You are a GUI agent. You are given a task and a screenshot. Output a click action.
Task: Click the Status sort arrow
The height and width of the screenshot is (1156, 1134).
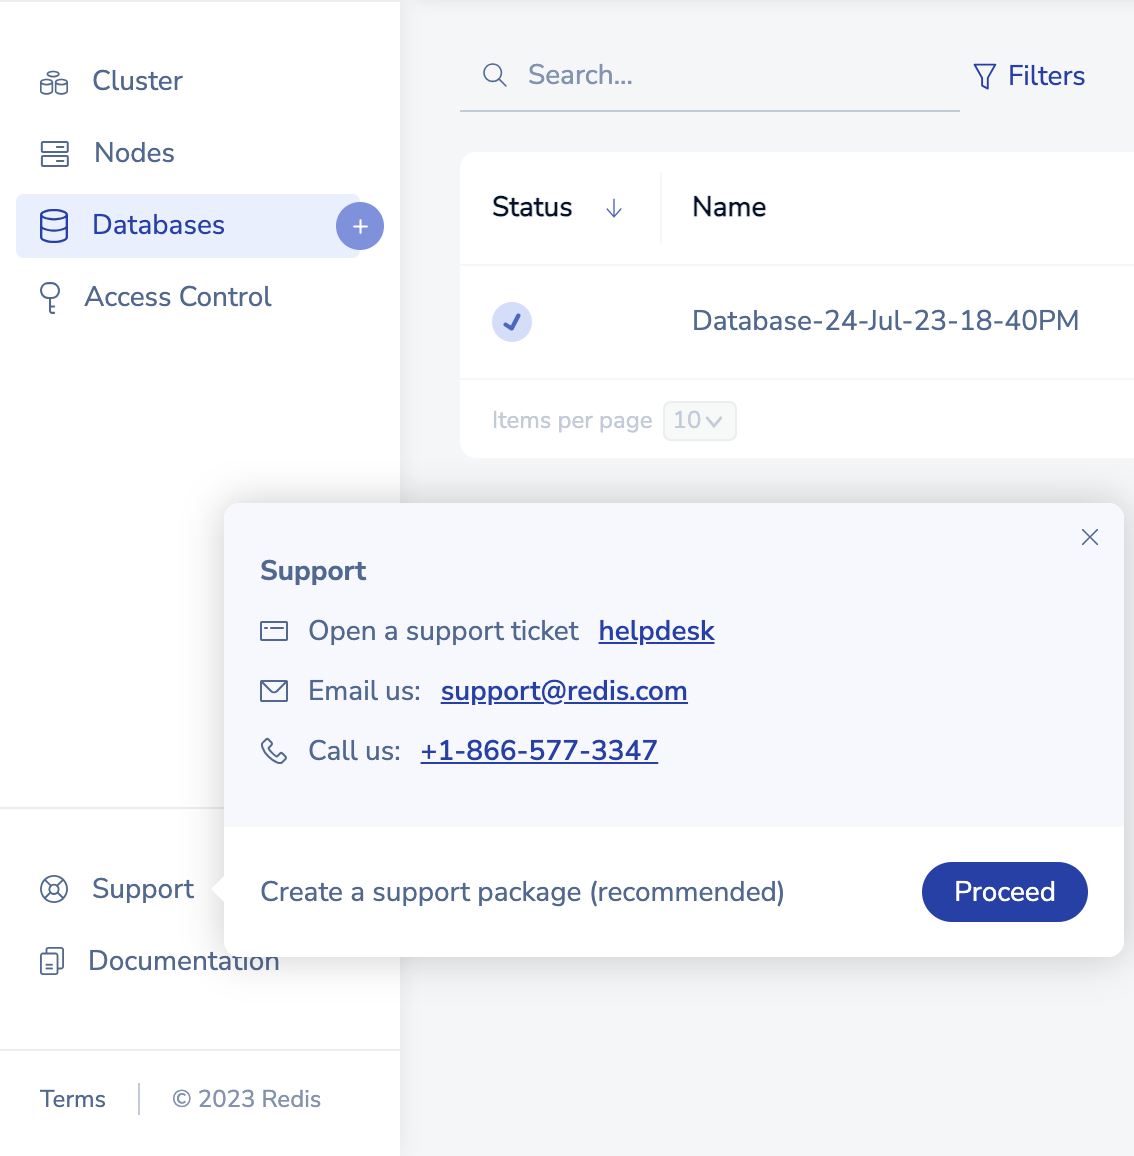pyautogui.click(x=614, y=209)
